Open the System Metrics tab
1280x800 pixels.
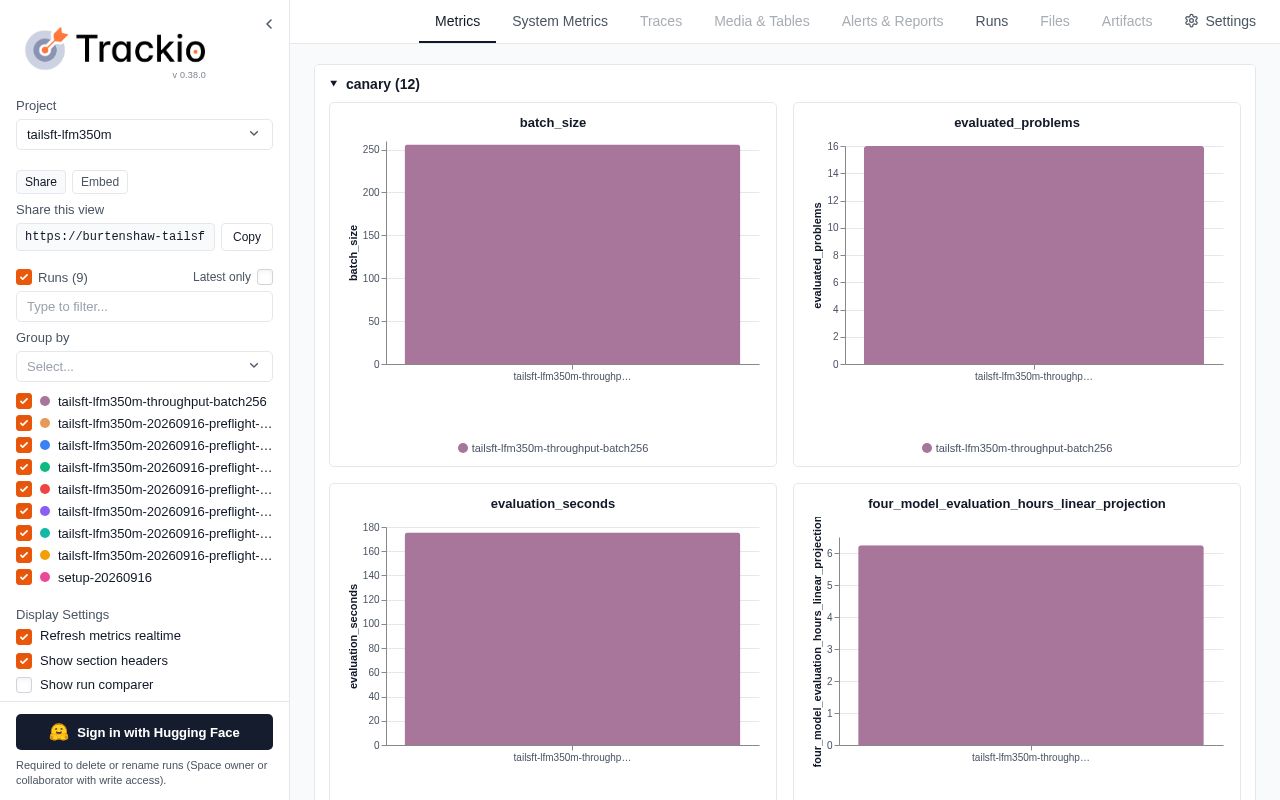point(560,21)
